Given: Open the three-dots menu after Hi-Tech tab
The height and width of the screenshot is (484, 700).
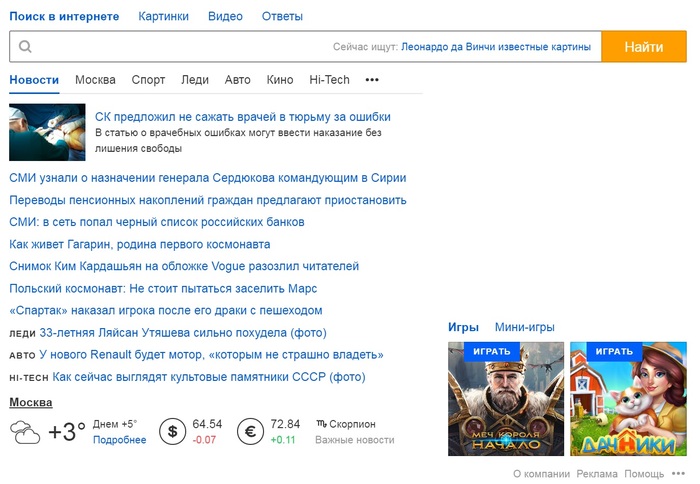Looking at the screenshot, I should (372, 80).
